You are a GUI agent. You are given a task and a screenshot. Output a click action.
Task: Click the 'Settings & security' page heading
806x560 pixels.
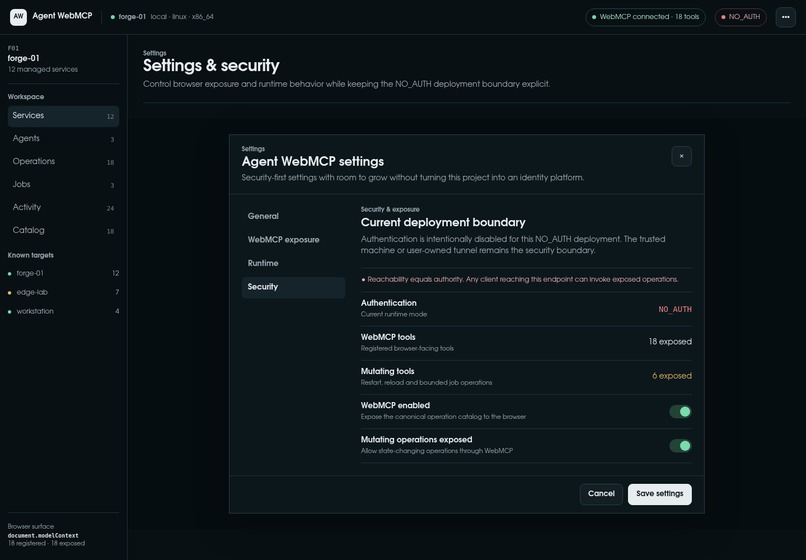211,66
